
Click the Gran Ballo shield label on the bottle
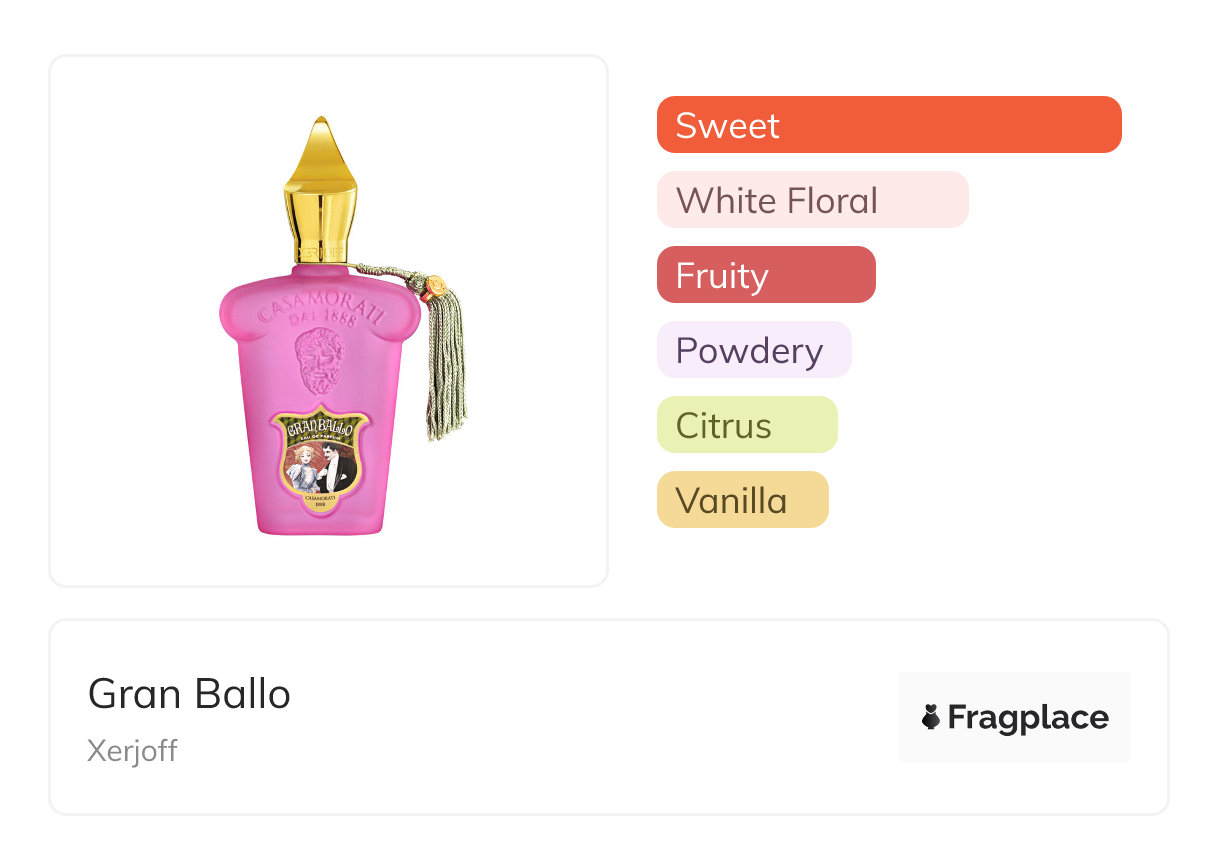click(x=320, y=458)
